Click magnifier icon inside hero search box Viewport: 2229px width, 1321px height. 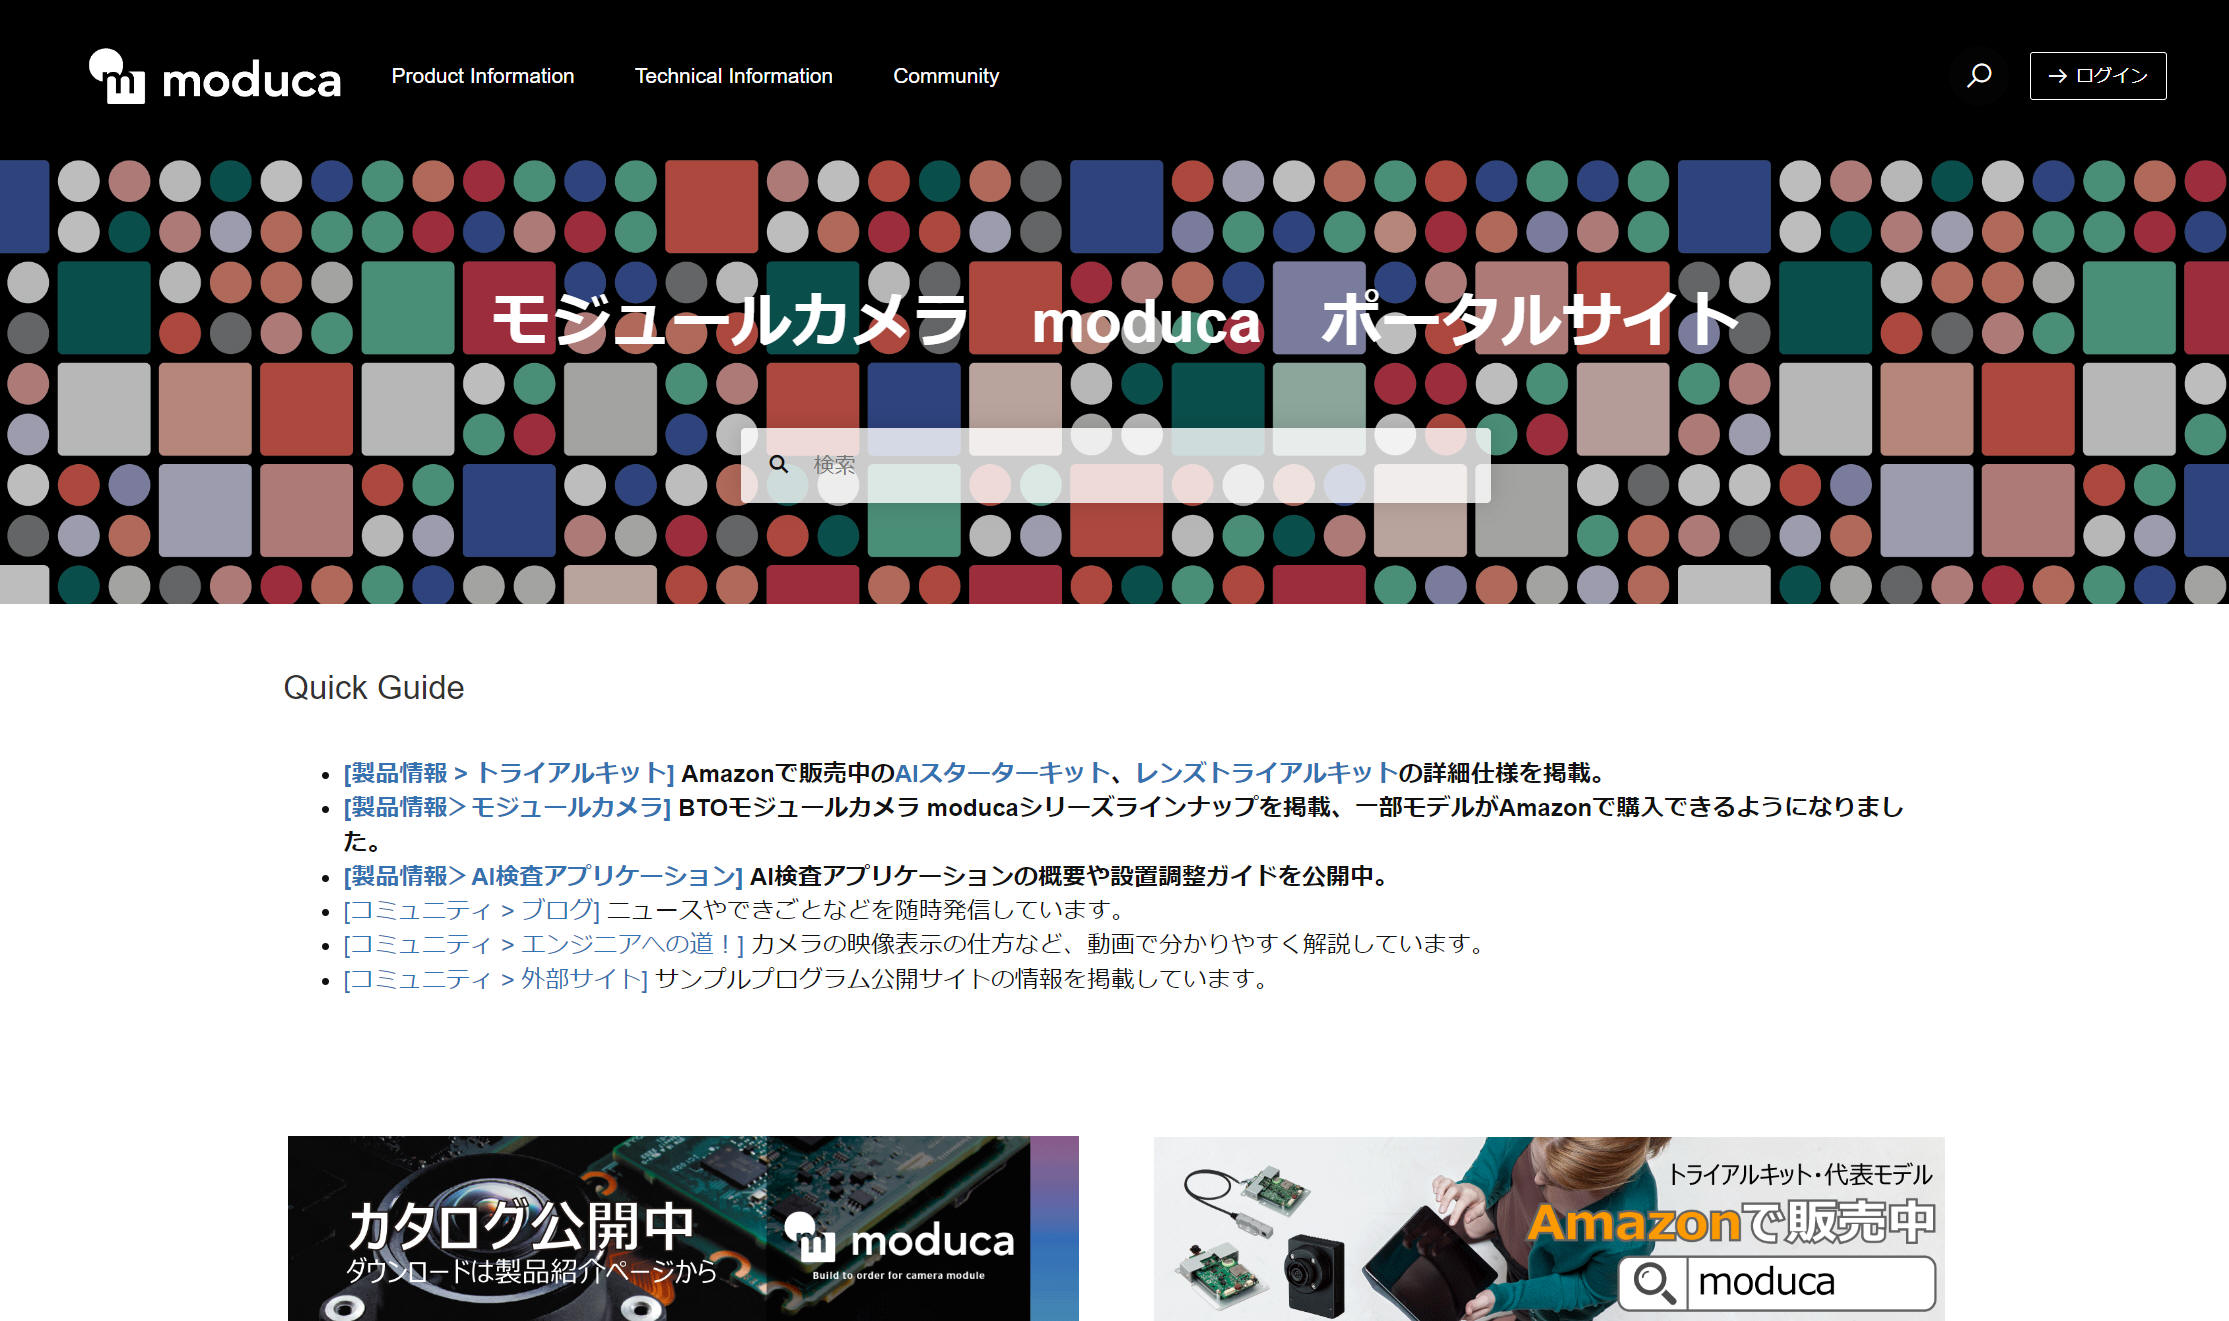[x=779, y=464]
